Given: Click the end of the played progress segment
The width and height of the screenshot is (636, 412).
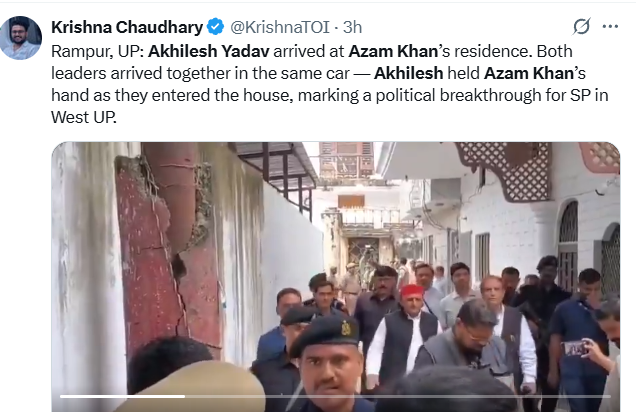Looking at the screenshot, I should point(185,396).
